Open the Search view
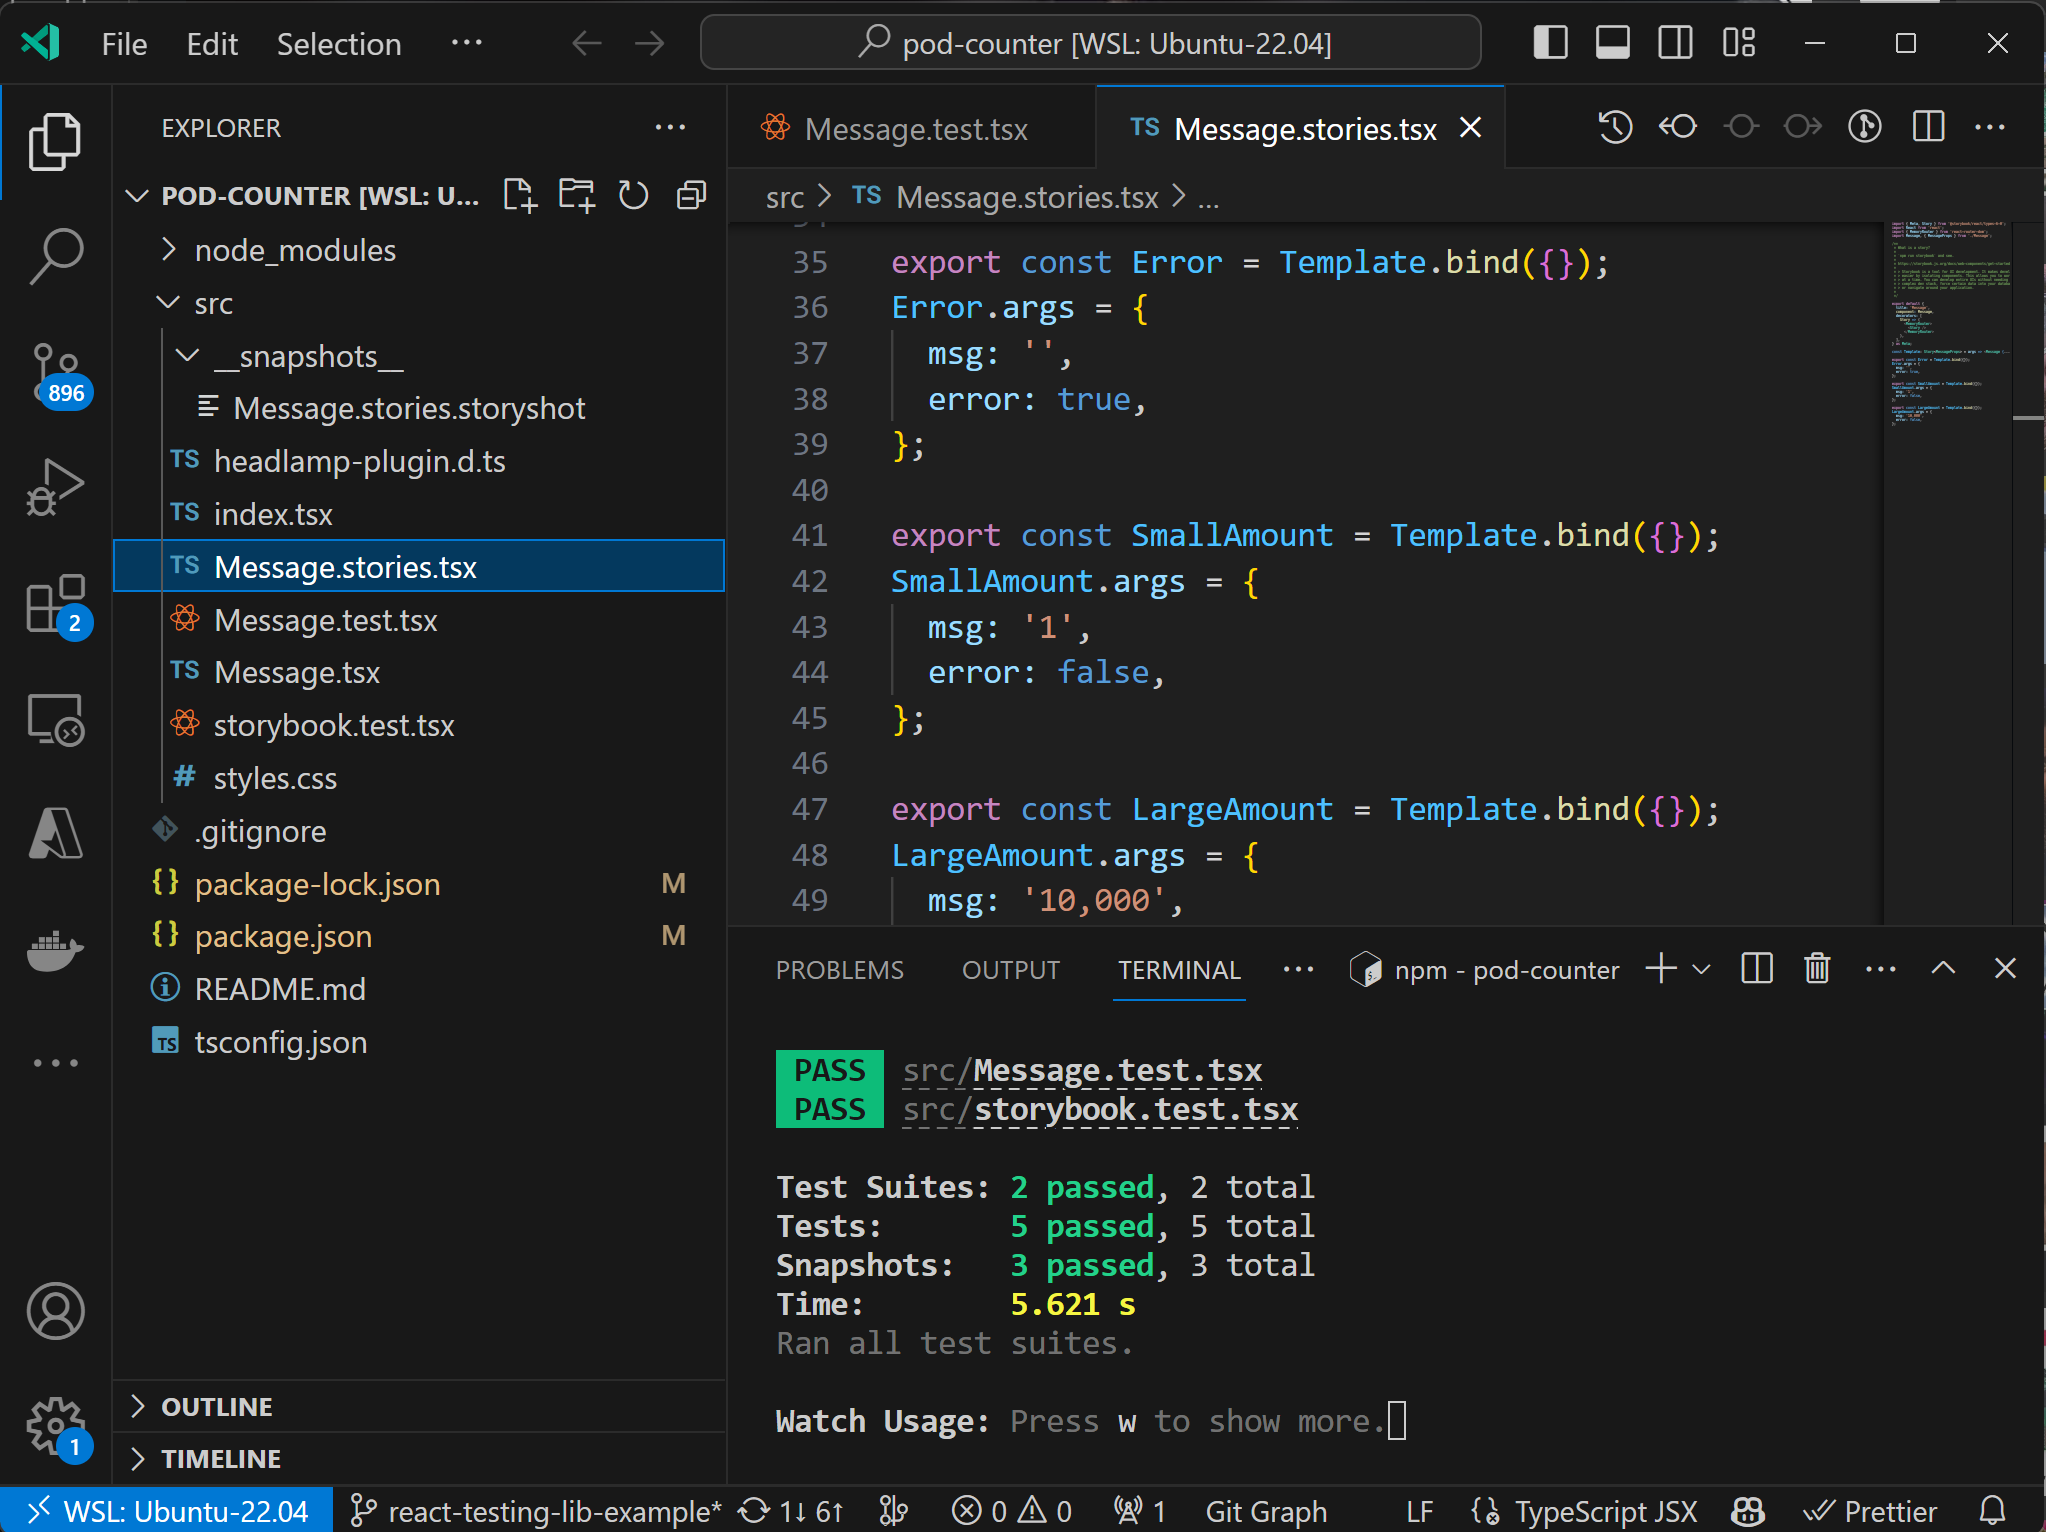Image resolution: width=2046 pixels, height=1532 pixels. click(56, 255)
